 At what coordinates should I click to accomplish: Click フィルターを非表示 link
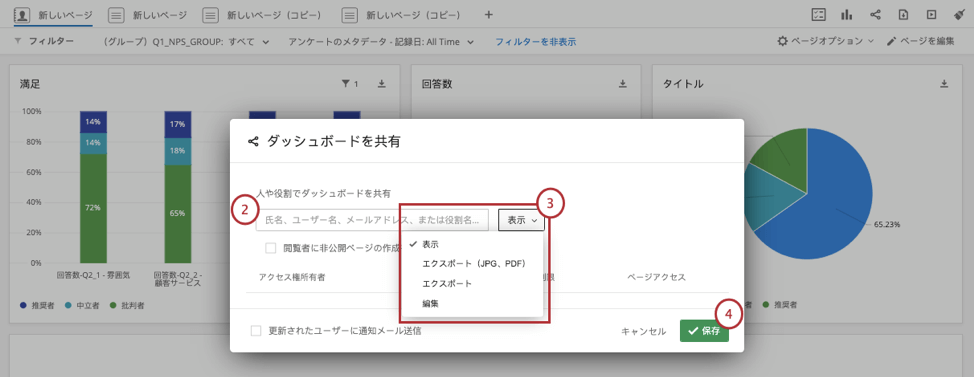pos(535,42)
